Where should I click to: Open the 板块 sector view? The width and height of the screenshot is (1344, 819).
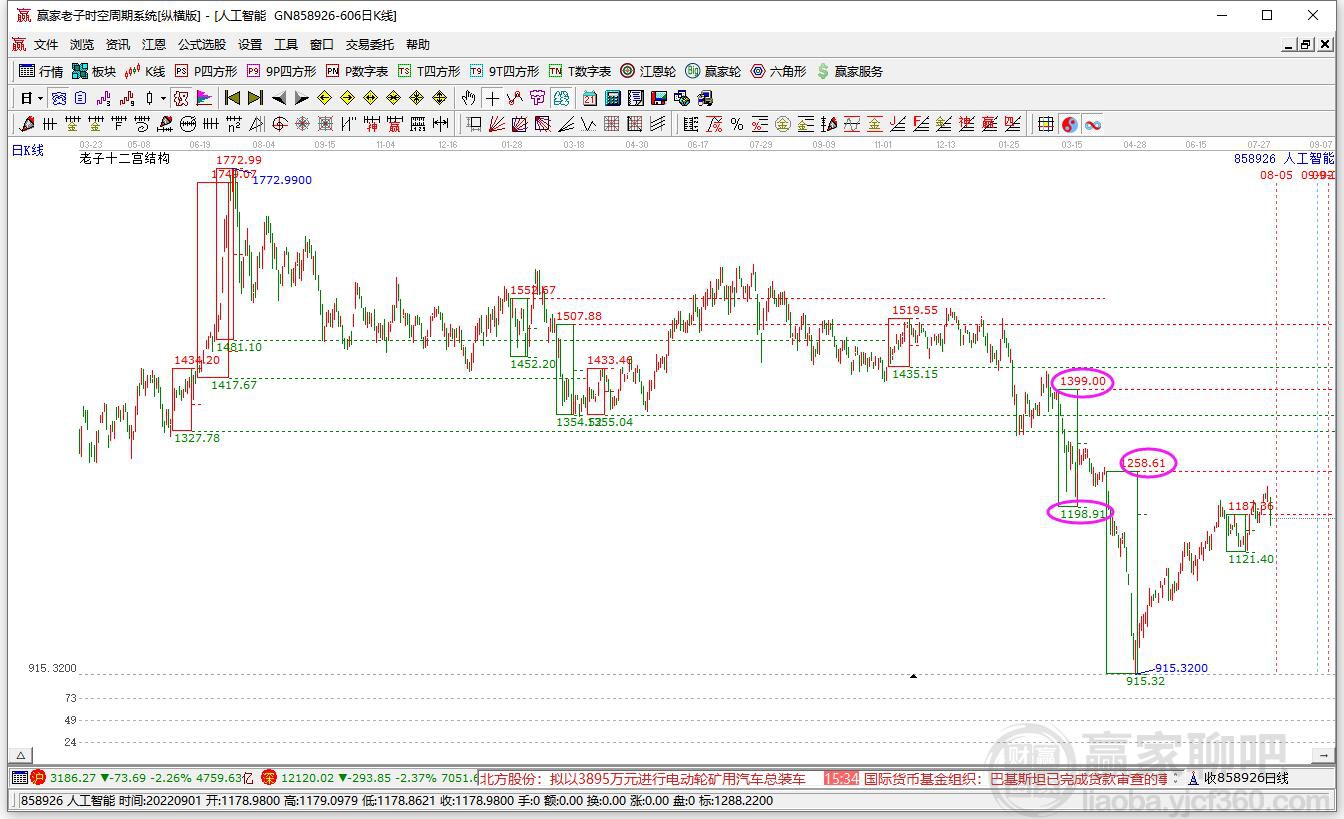click(x=94, y=71)
